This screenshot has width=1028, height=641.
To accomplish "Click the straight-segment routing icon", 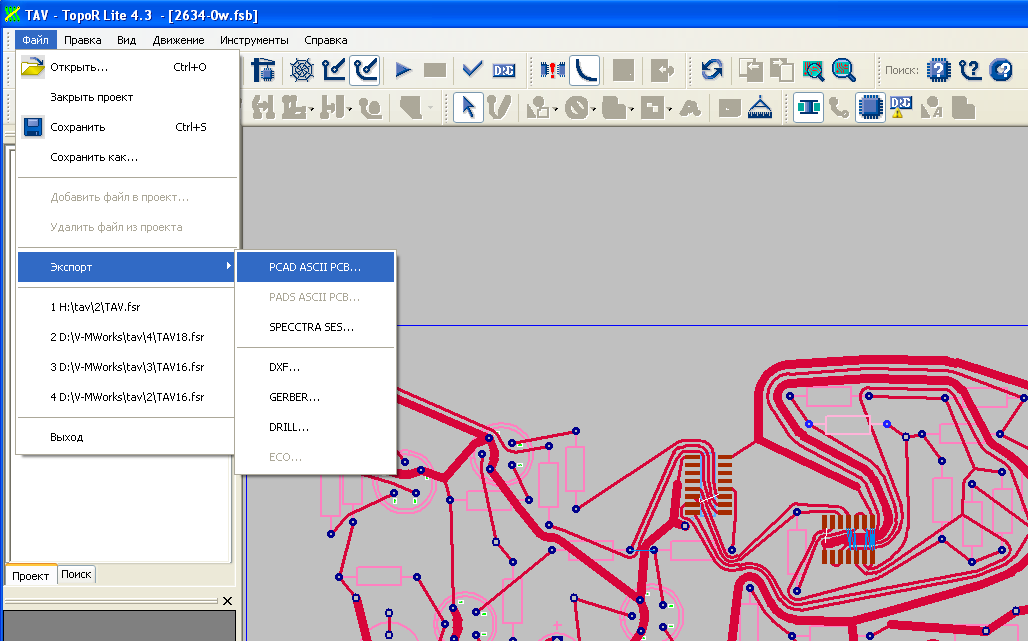I will click(333, 69).
